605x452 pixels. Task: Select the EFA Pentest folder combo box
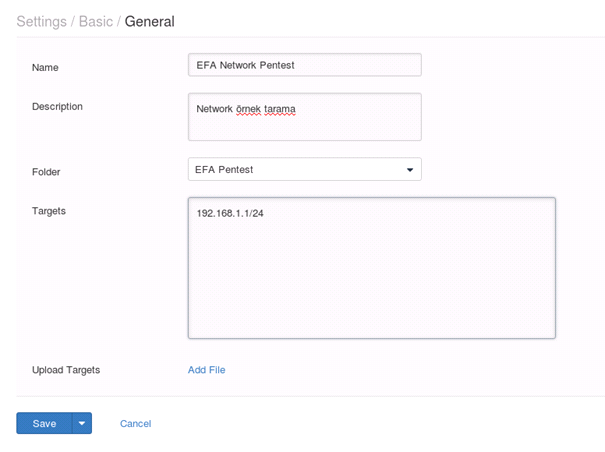304,169
